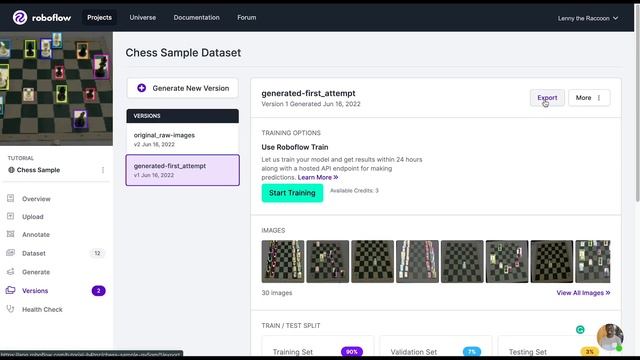Go to the Overview sidebar item
The height and width of the screenshot is (360, 640).
[36, 199]
